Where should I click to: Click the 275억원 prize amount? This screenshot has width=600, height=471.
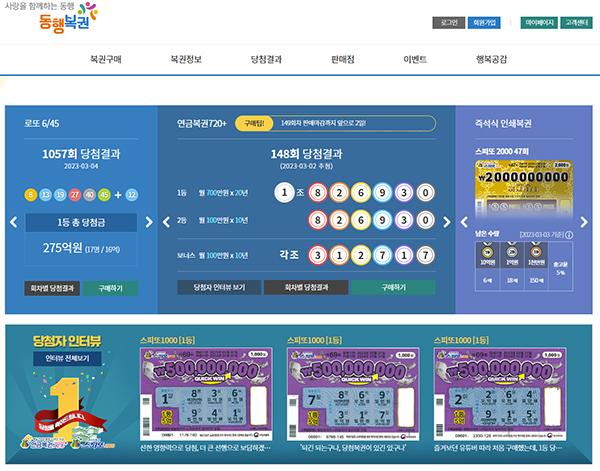click(62, 248)
